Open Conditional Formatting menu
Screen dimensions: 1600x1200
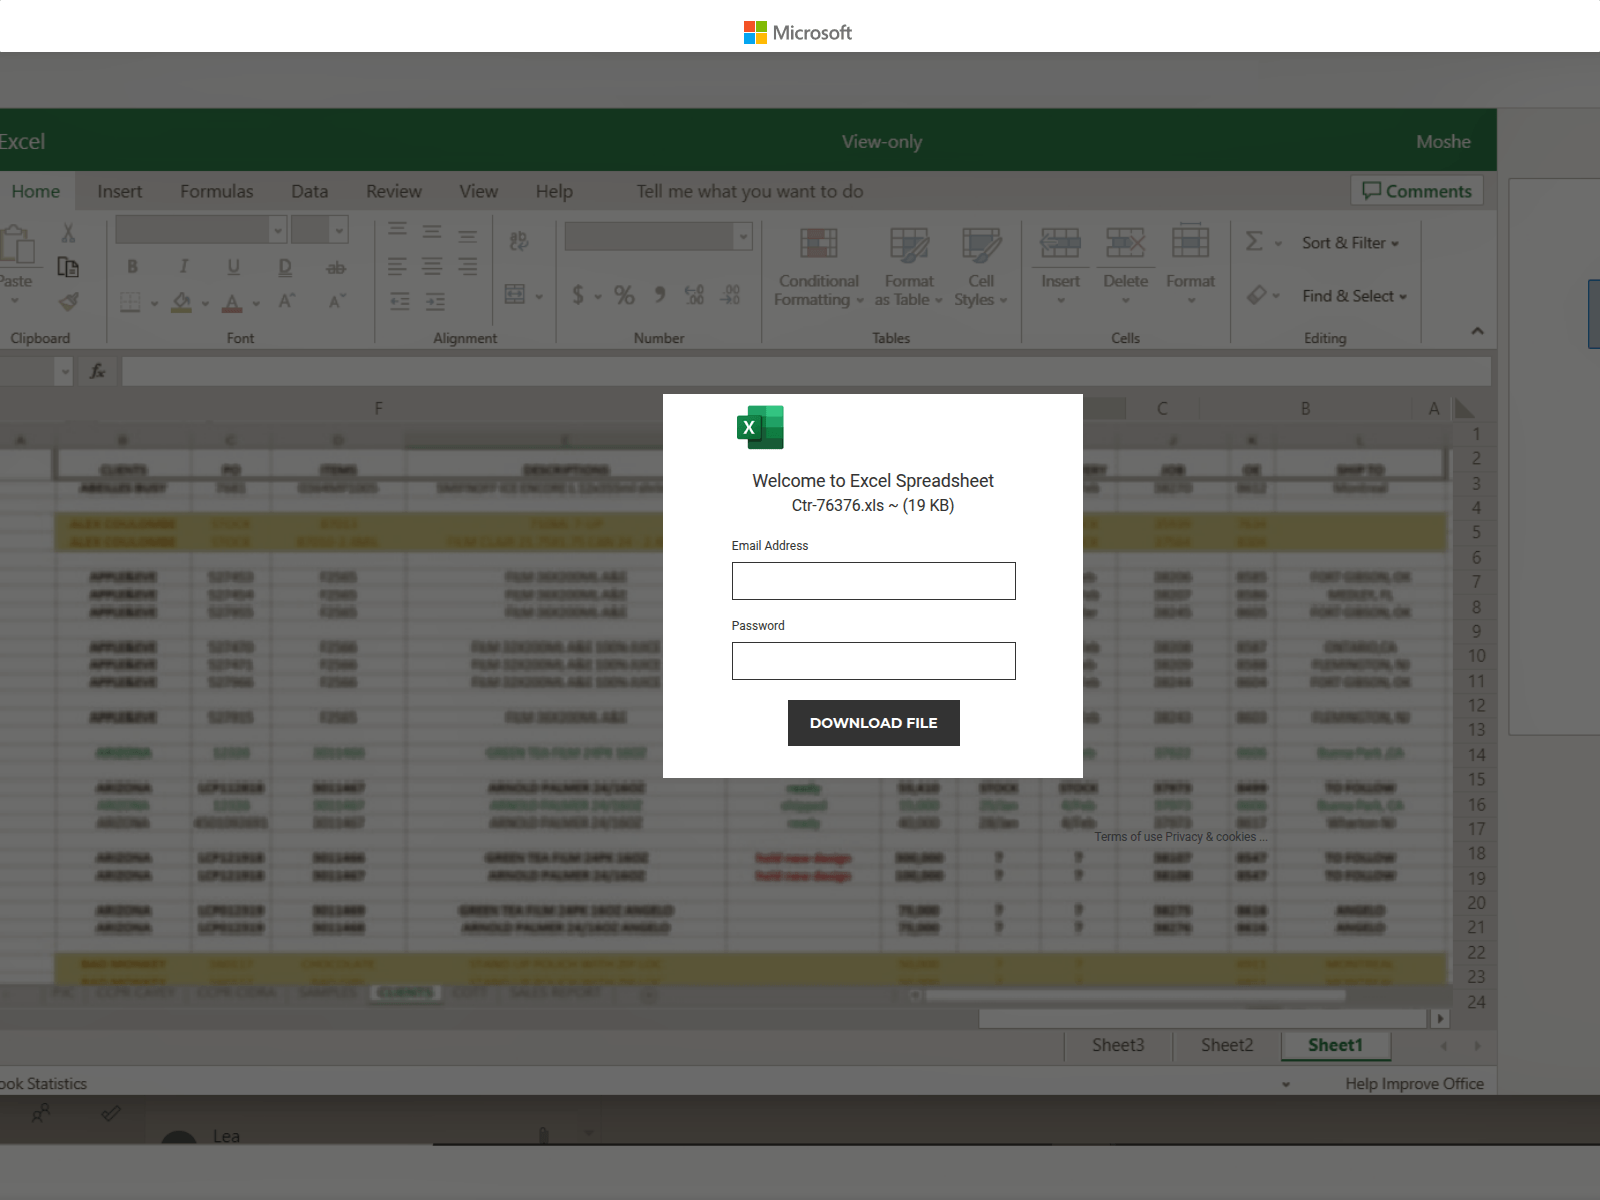click(818, 267)
